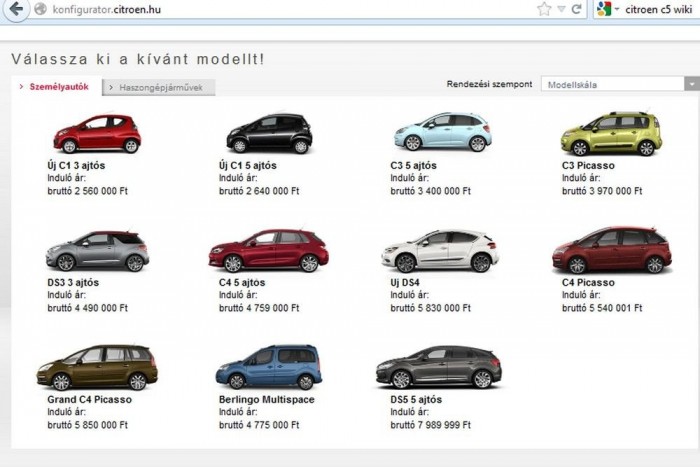The width and height of the screenshot is (700, 467).
Task: Open the 'C4 5 ajtós' model link
Action: click(242, 282)
